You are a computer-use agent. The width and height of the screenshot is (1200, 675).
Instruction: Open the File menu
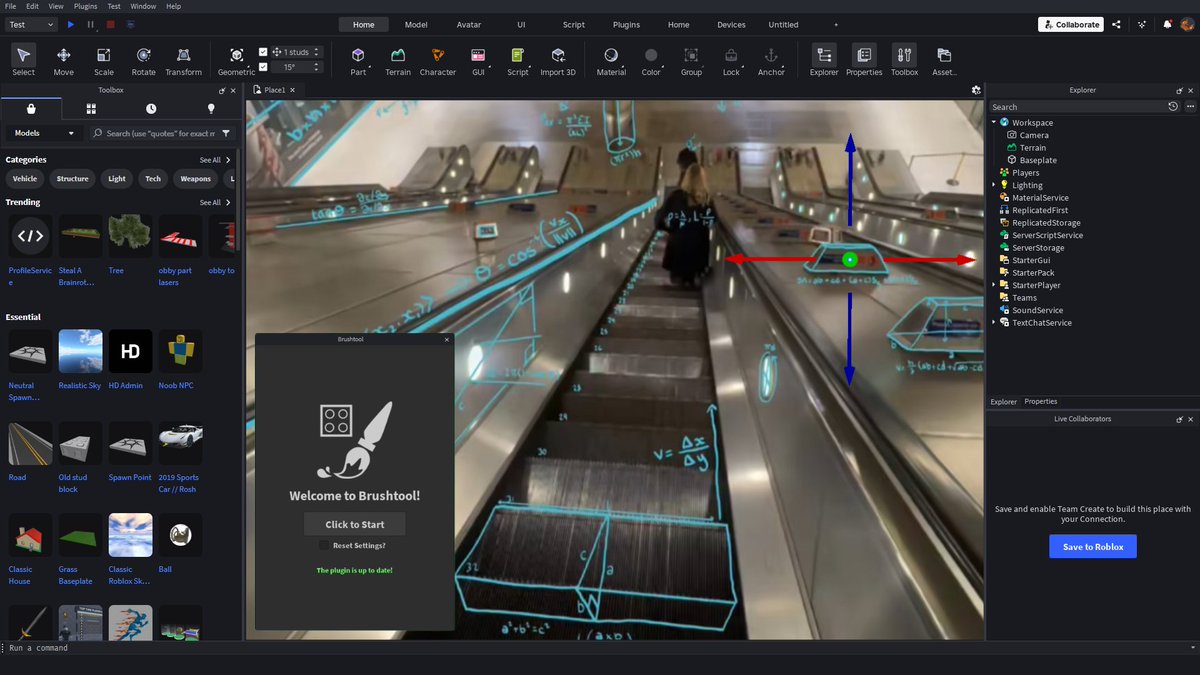coord(10,6)
